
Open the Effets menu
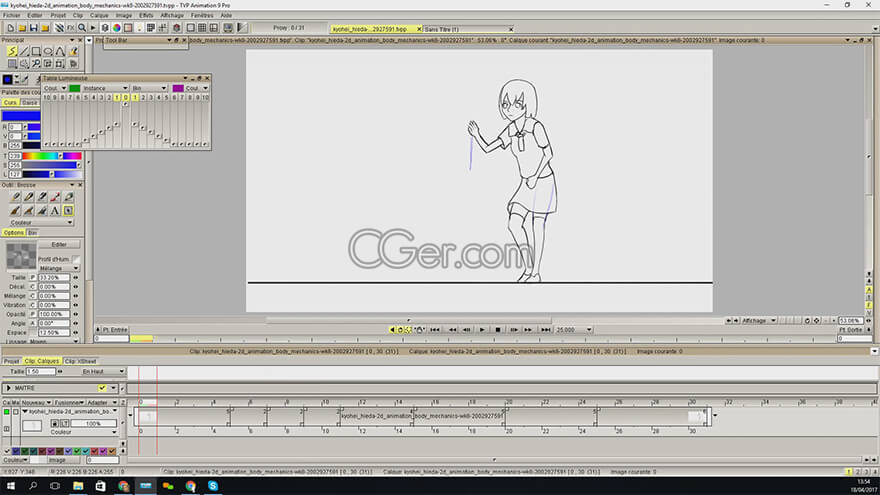click(x=146, y=15)
